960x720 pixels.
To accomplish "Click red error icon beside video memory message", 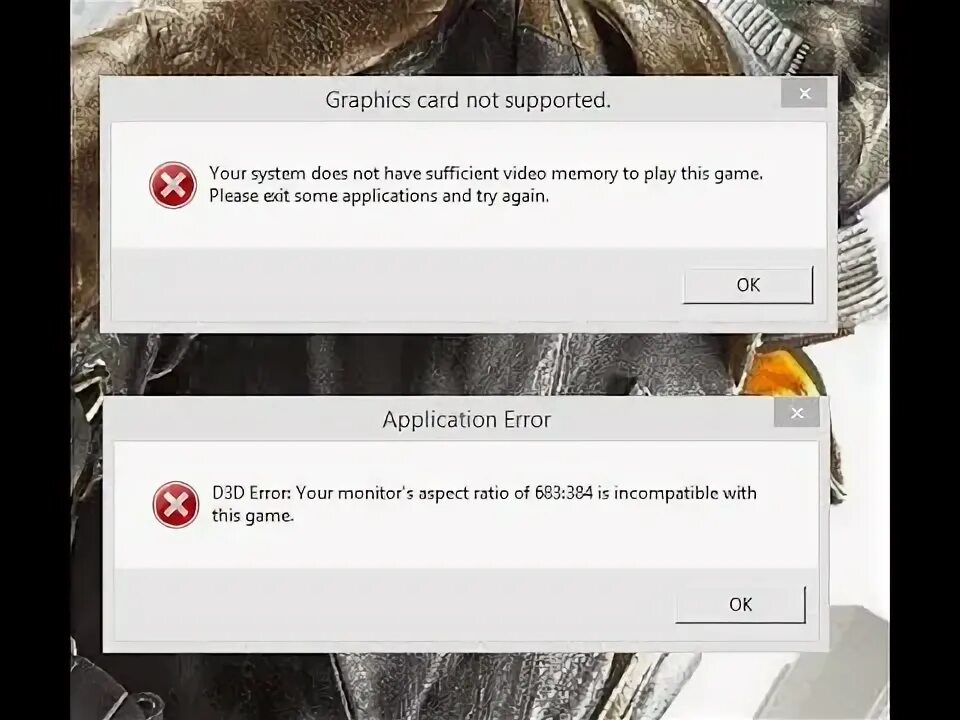I will (173, 185).
